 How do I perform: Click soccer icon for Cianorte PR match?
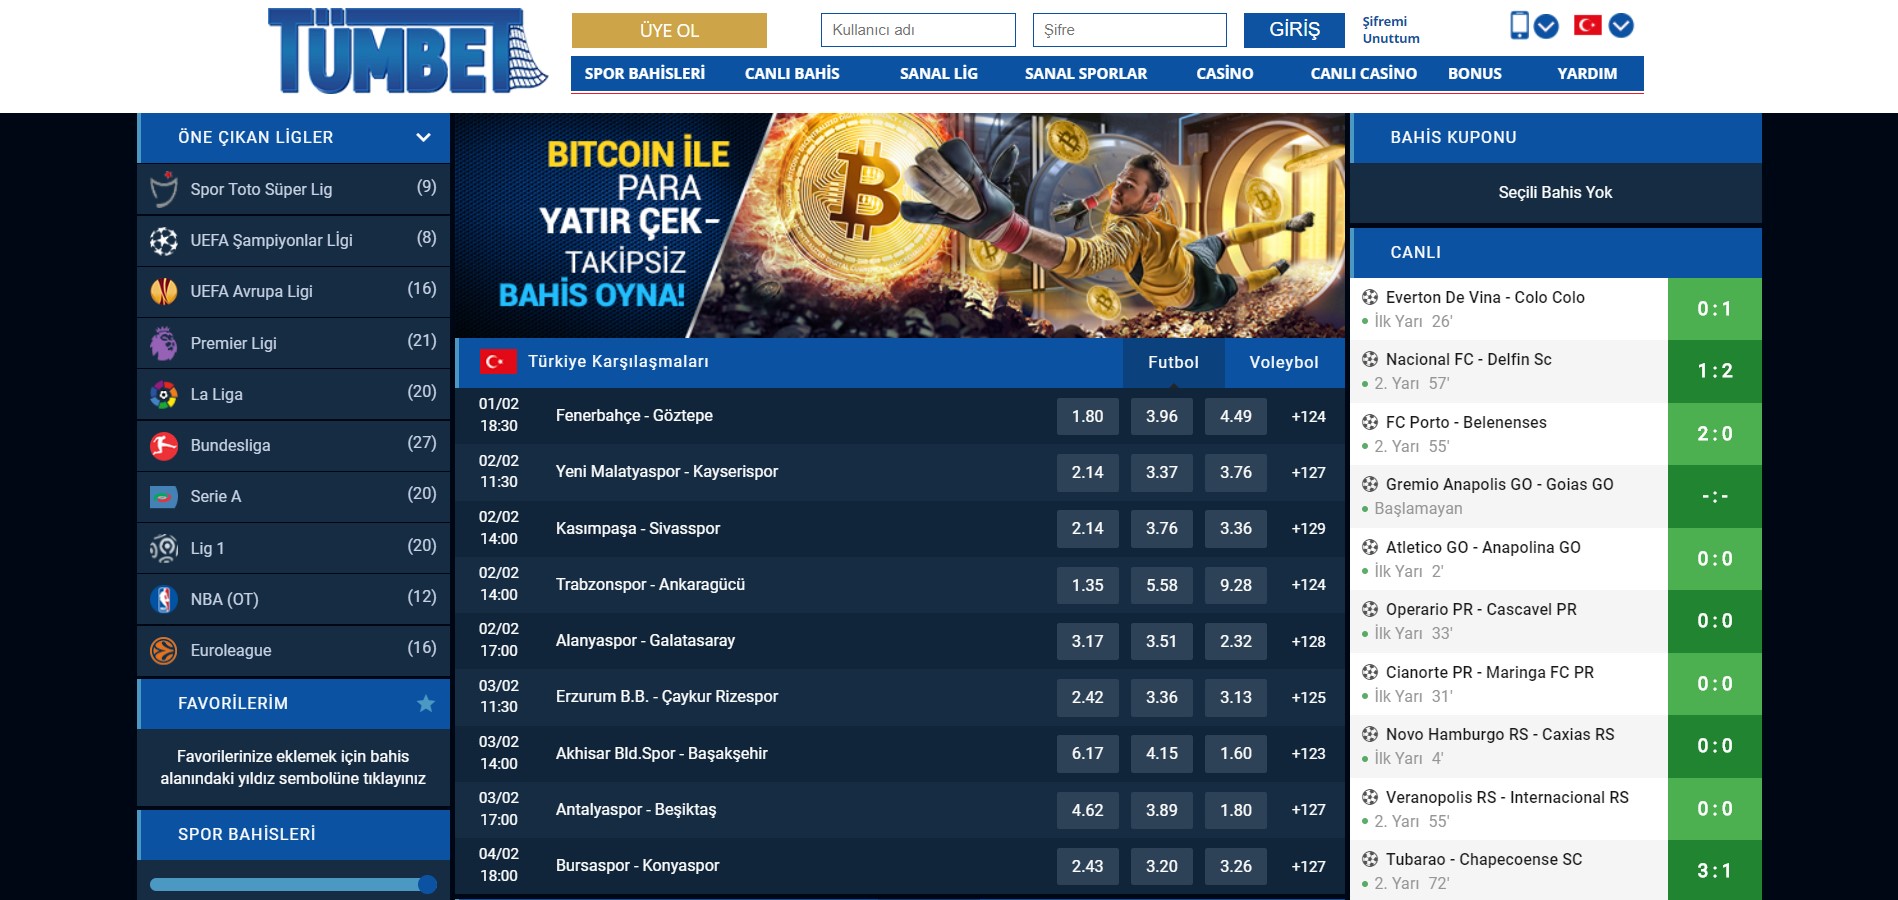tap(1370, 672)
